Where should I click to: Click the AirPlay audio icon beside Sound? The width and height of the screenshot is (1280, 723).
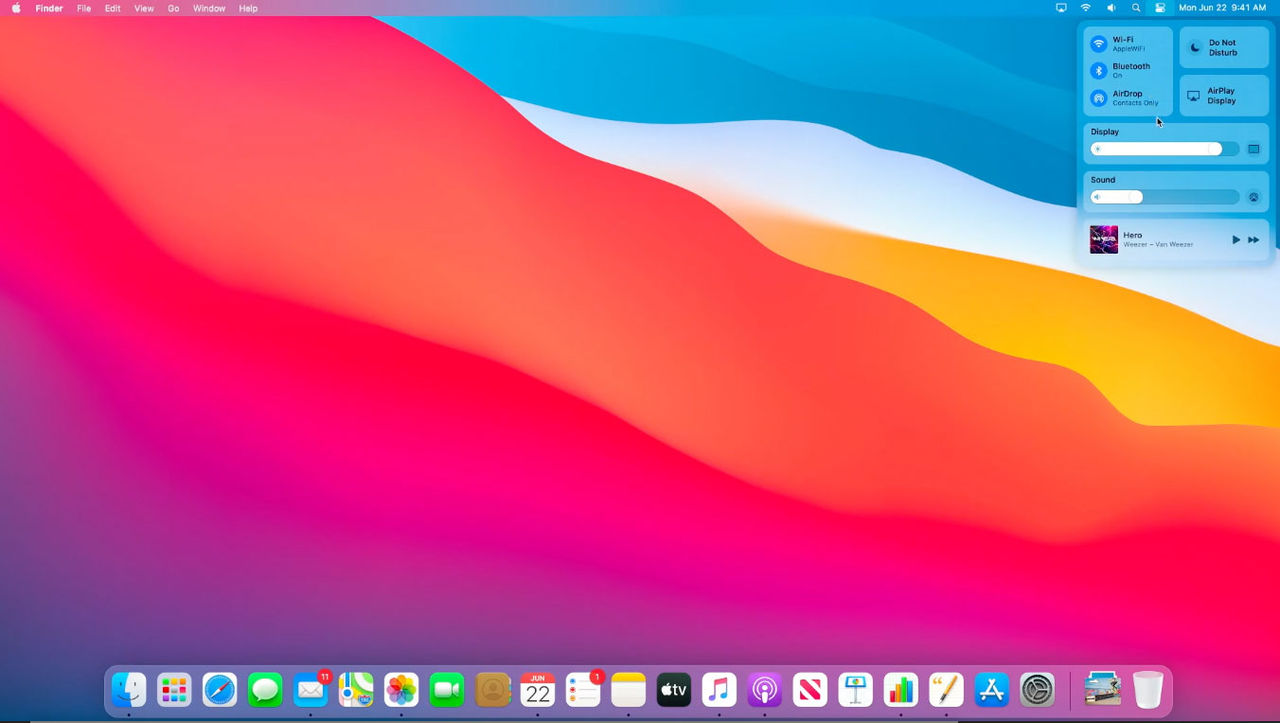1254,197
